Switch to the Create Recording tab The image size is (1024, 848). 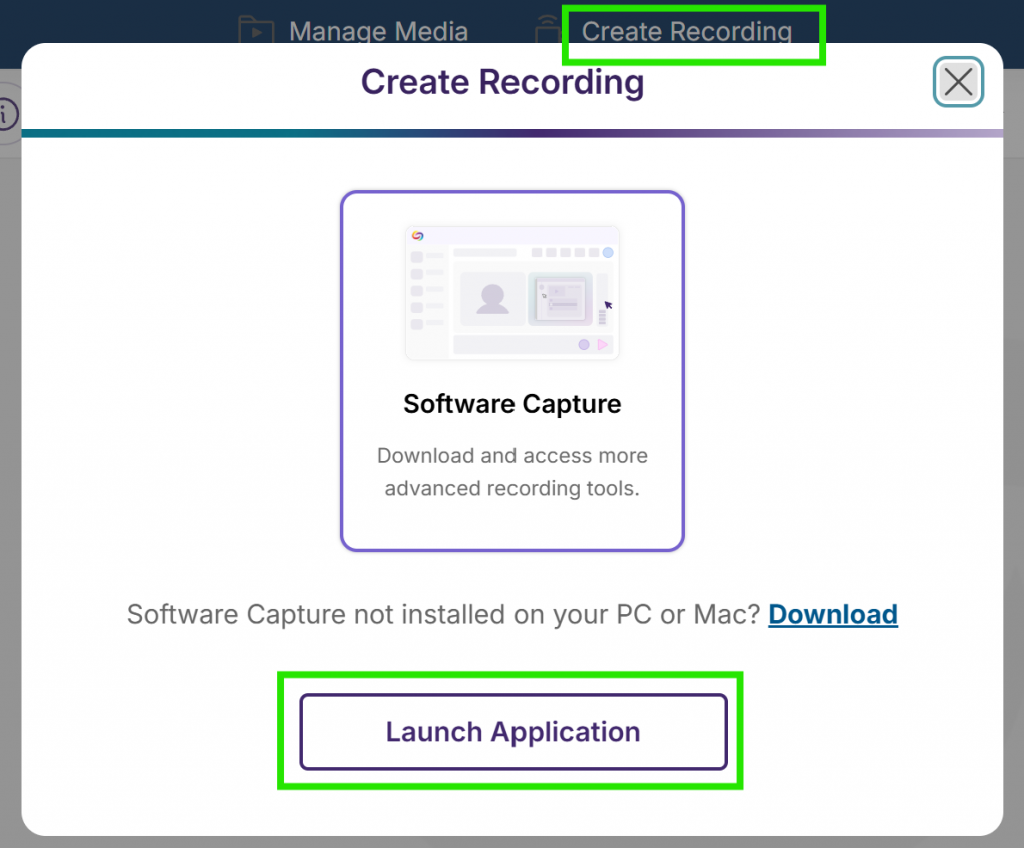[686, 32]
